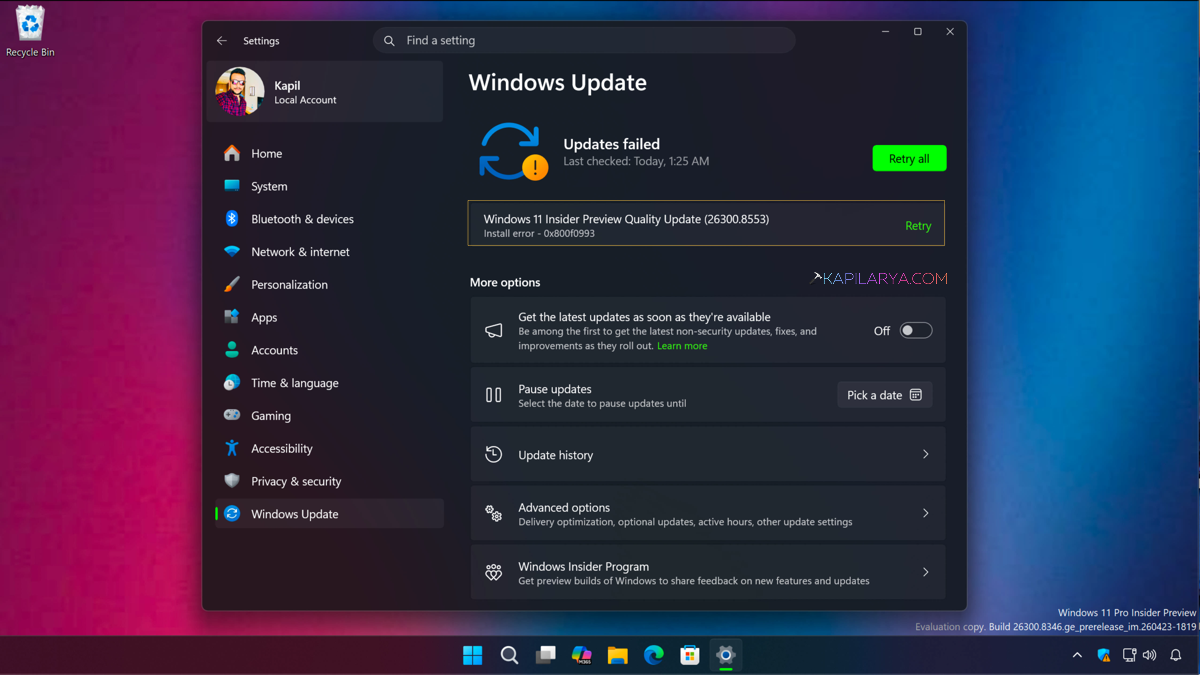
Task: Open the Privacy & security shield icon
Action: (x=232, y=481)
